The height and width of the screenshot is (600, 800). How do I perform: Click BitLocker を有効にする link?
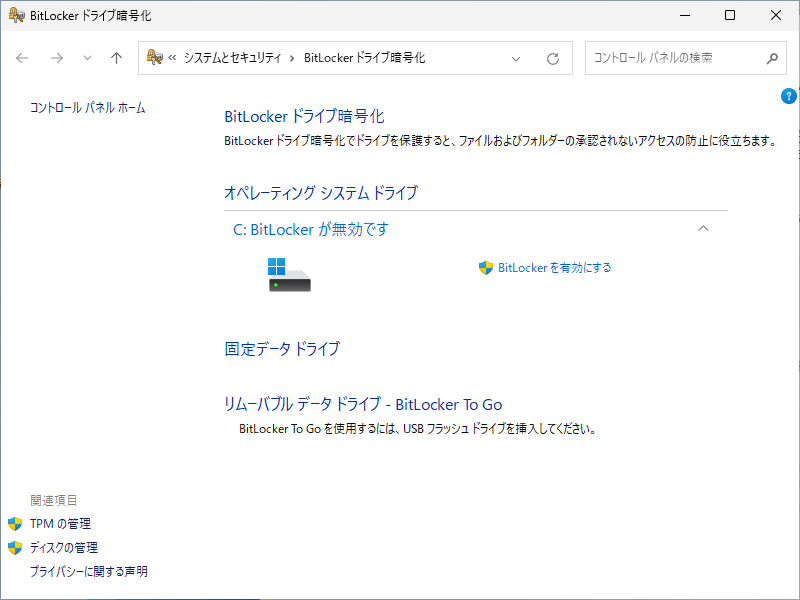[x=555, y=267]
